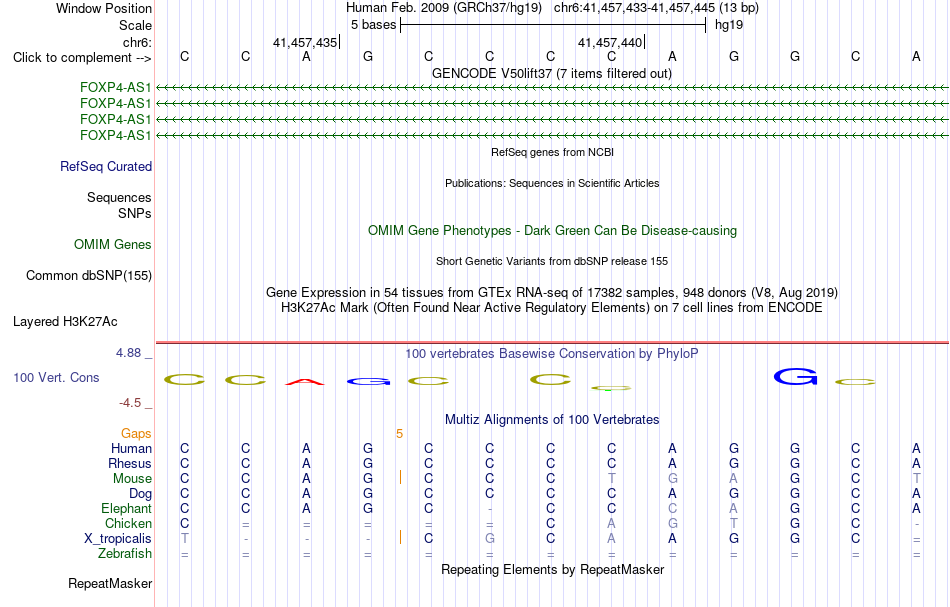Open the 'H3K27Ac Mark' ENCODE track title
The height and width of the screenshot is (607, 950).
[x=552, y=308]
